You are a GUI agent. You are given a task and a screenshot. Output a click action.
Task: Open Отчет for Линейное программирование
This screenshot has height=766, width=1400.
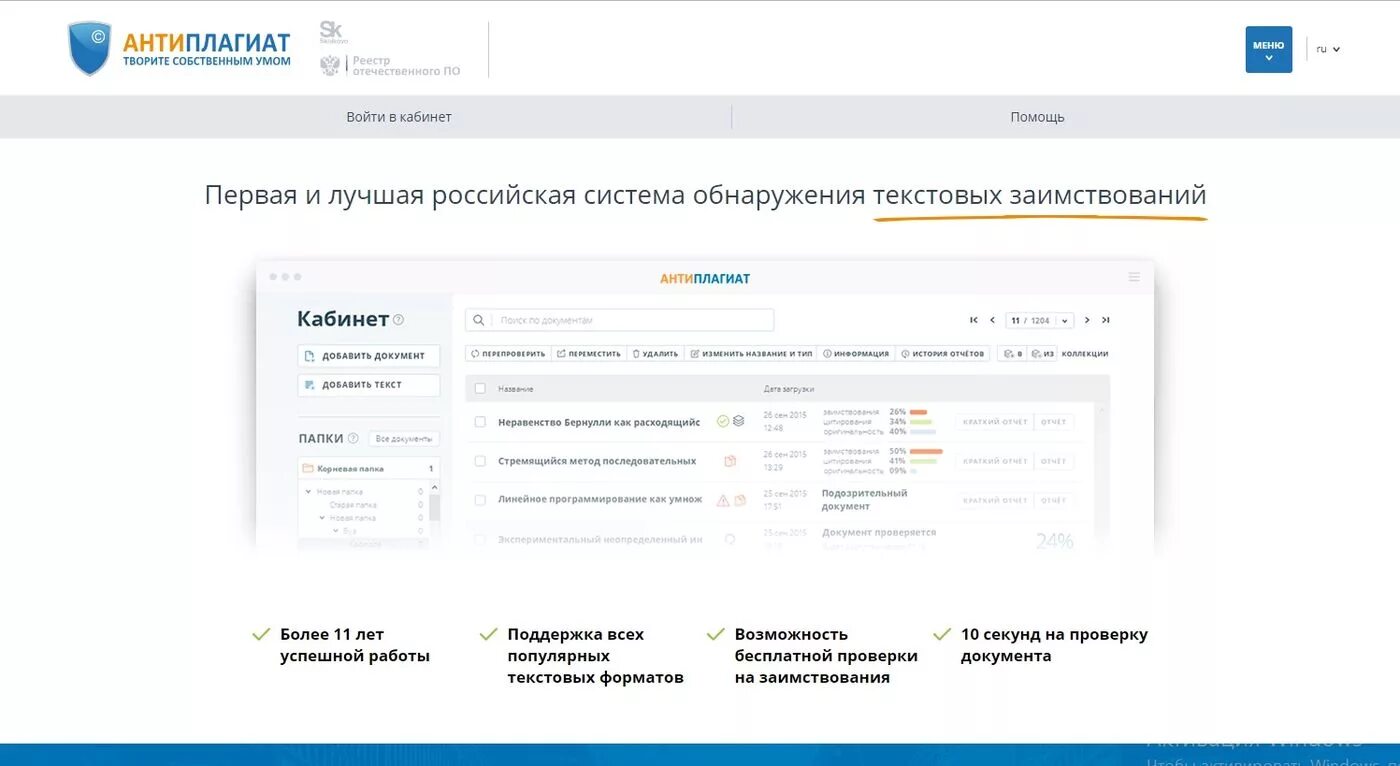tap(1054, 499)
